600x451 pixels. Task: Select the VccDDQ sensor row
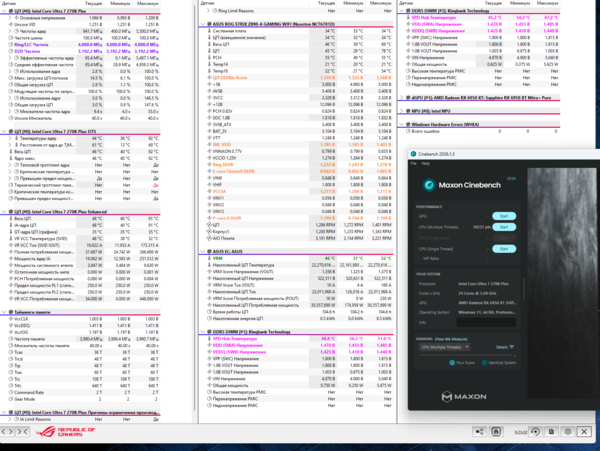(80, 326)
